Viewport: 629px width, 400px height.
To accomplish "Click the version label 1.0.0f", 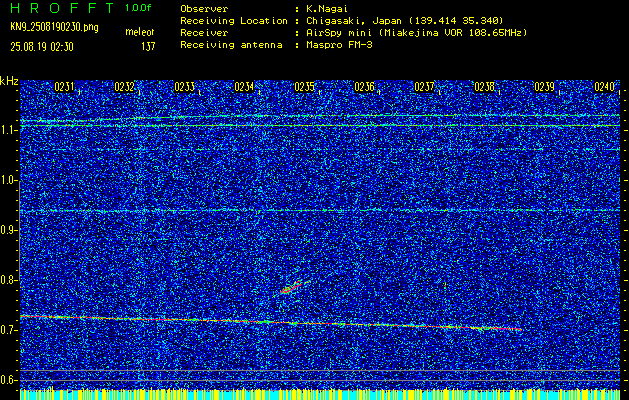I will pos(138,8).
